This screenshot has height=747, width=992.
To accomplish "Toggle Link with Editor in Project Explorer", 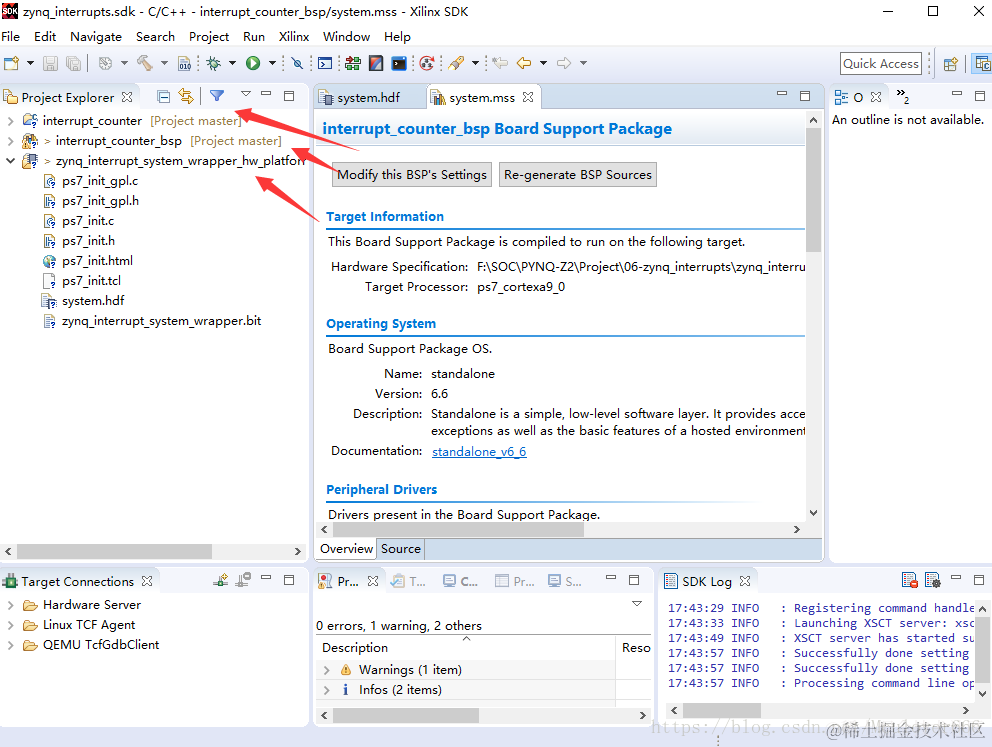I will pos(185,96).
